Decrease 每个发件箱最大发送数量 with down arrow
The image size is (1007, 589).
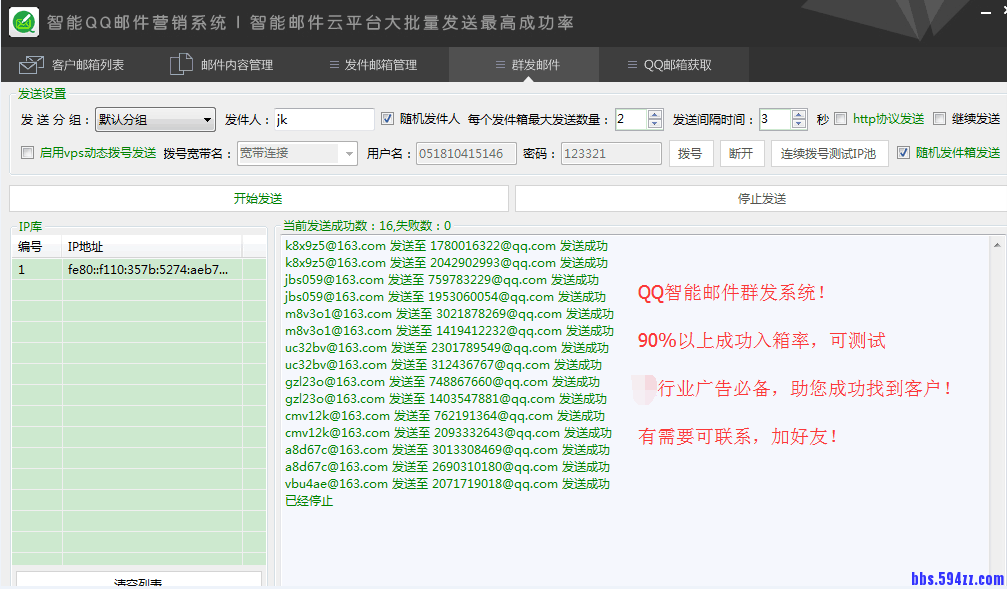tap(654, 124)
